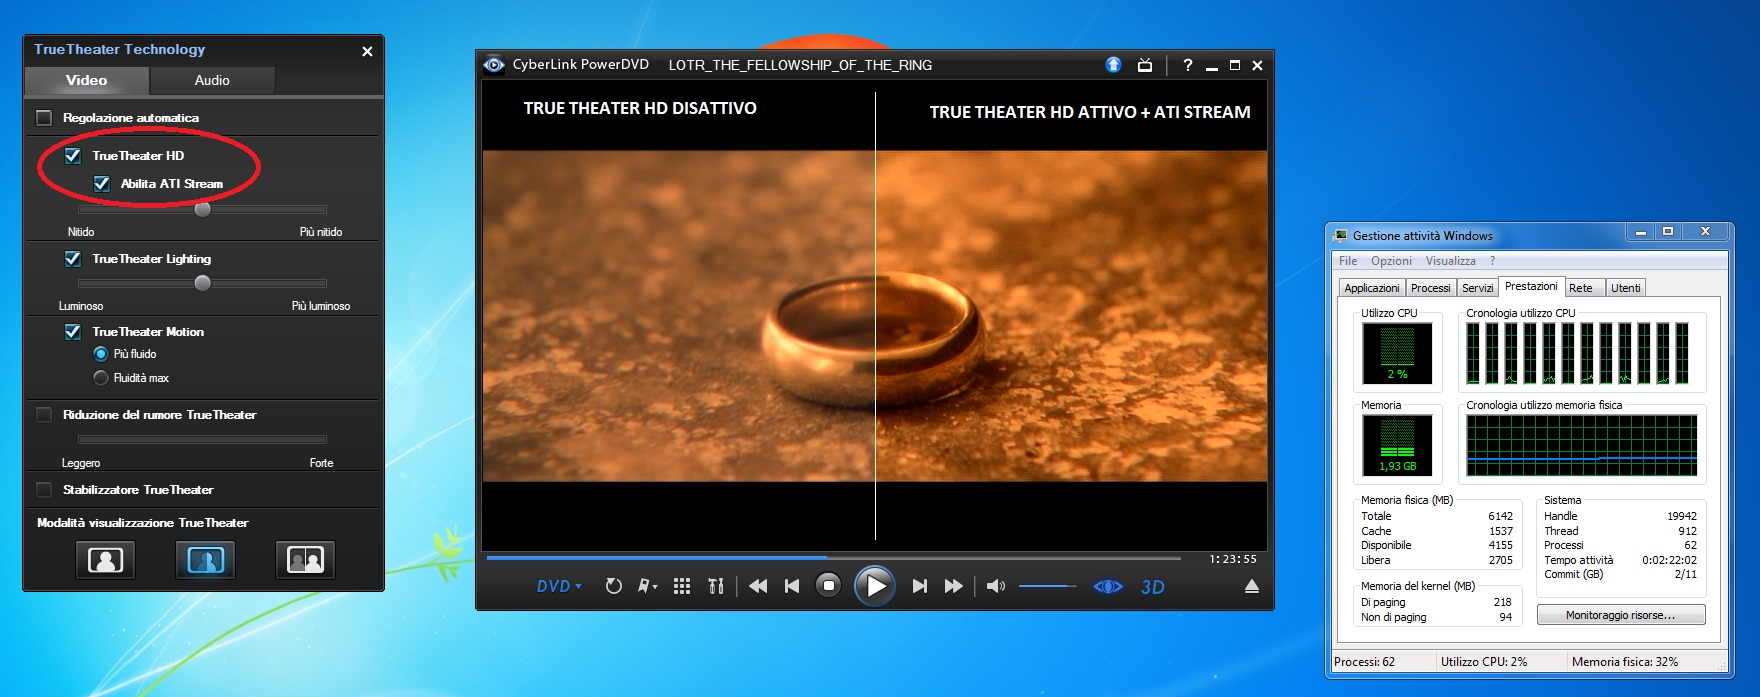
Task: Enable 3D playback mode
Action: tap(1152, 587)
